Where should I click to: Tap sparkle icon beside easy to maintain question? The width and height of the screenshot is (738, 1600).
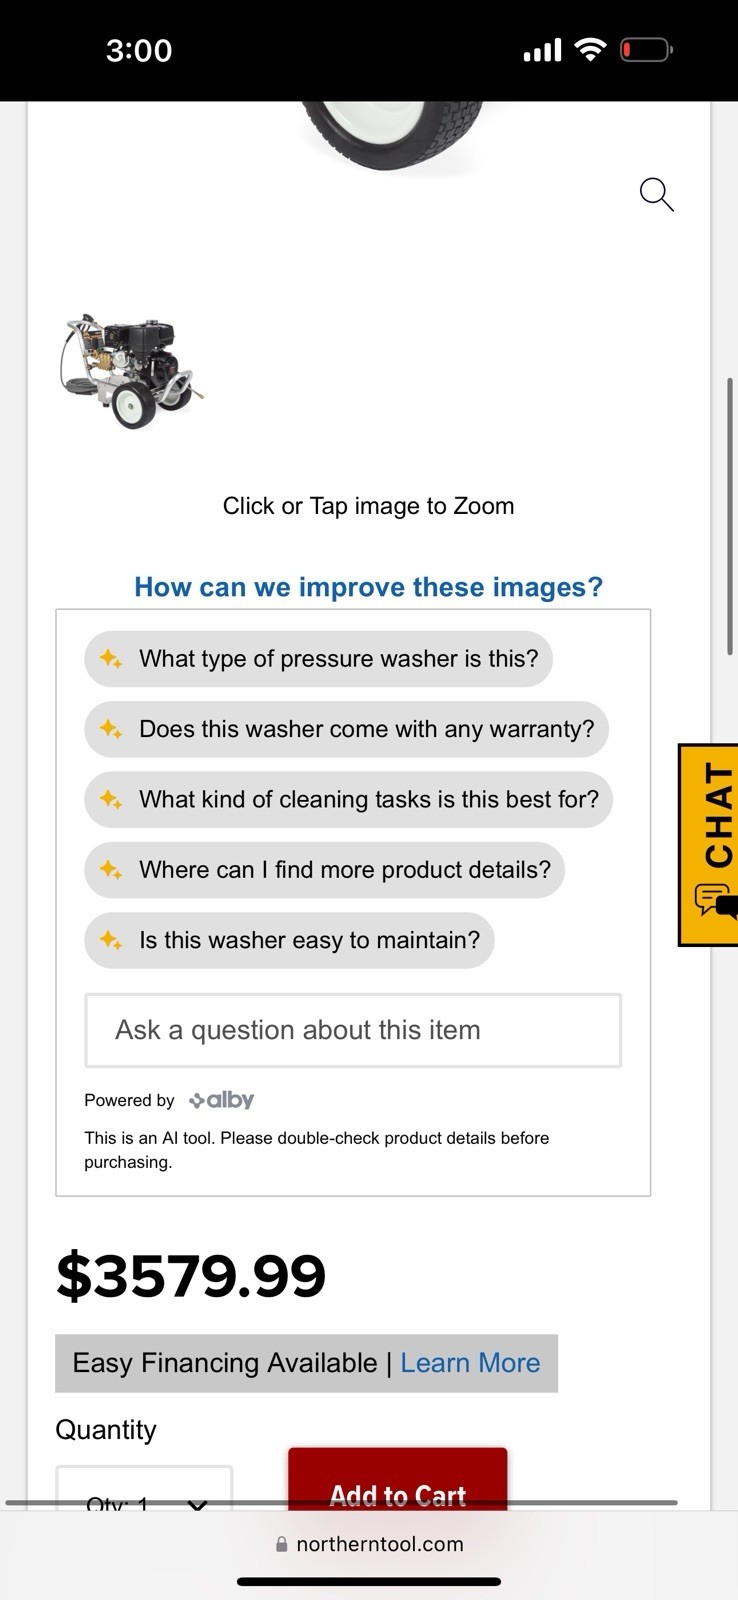pyautogui.click(x=111, y=940)
